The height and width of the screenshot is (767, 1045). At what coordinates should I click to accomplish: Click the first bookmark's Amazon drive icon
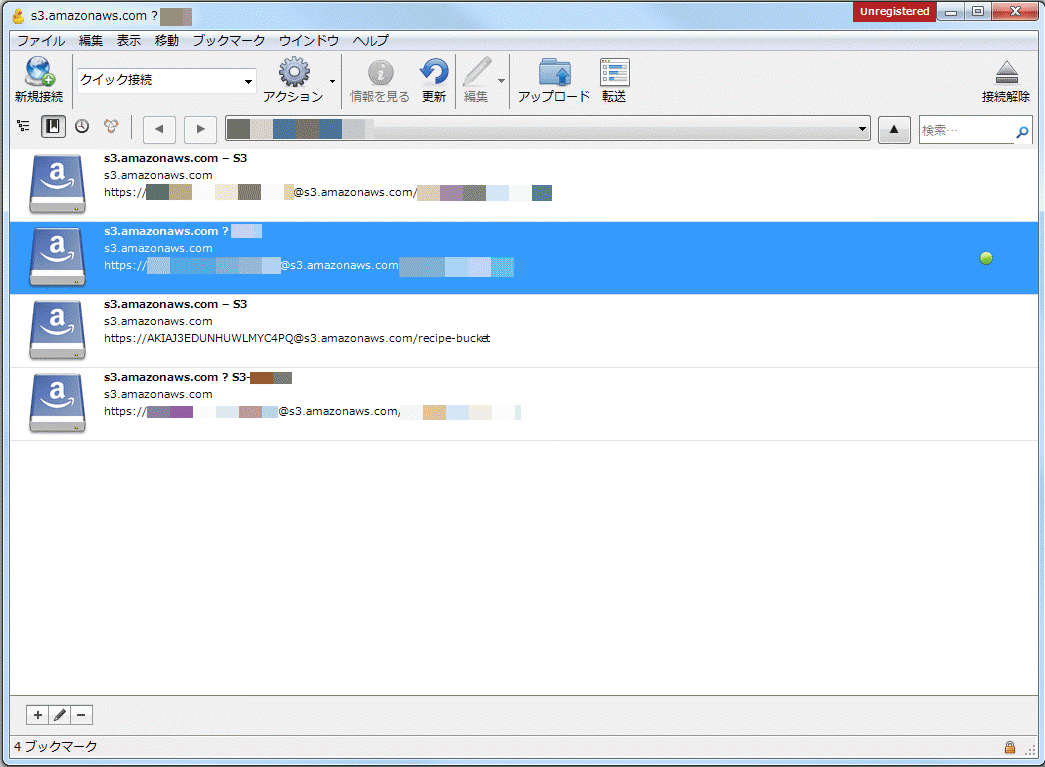tap(57, 185)
